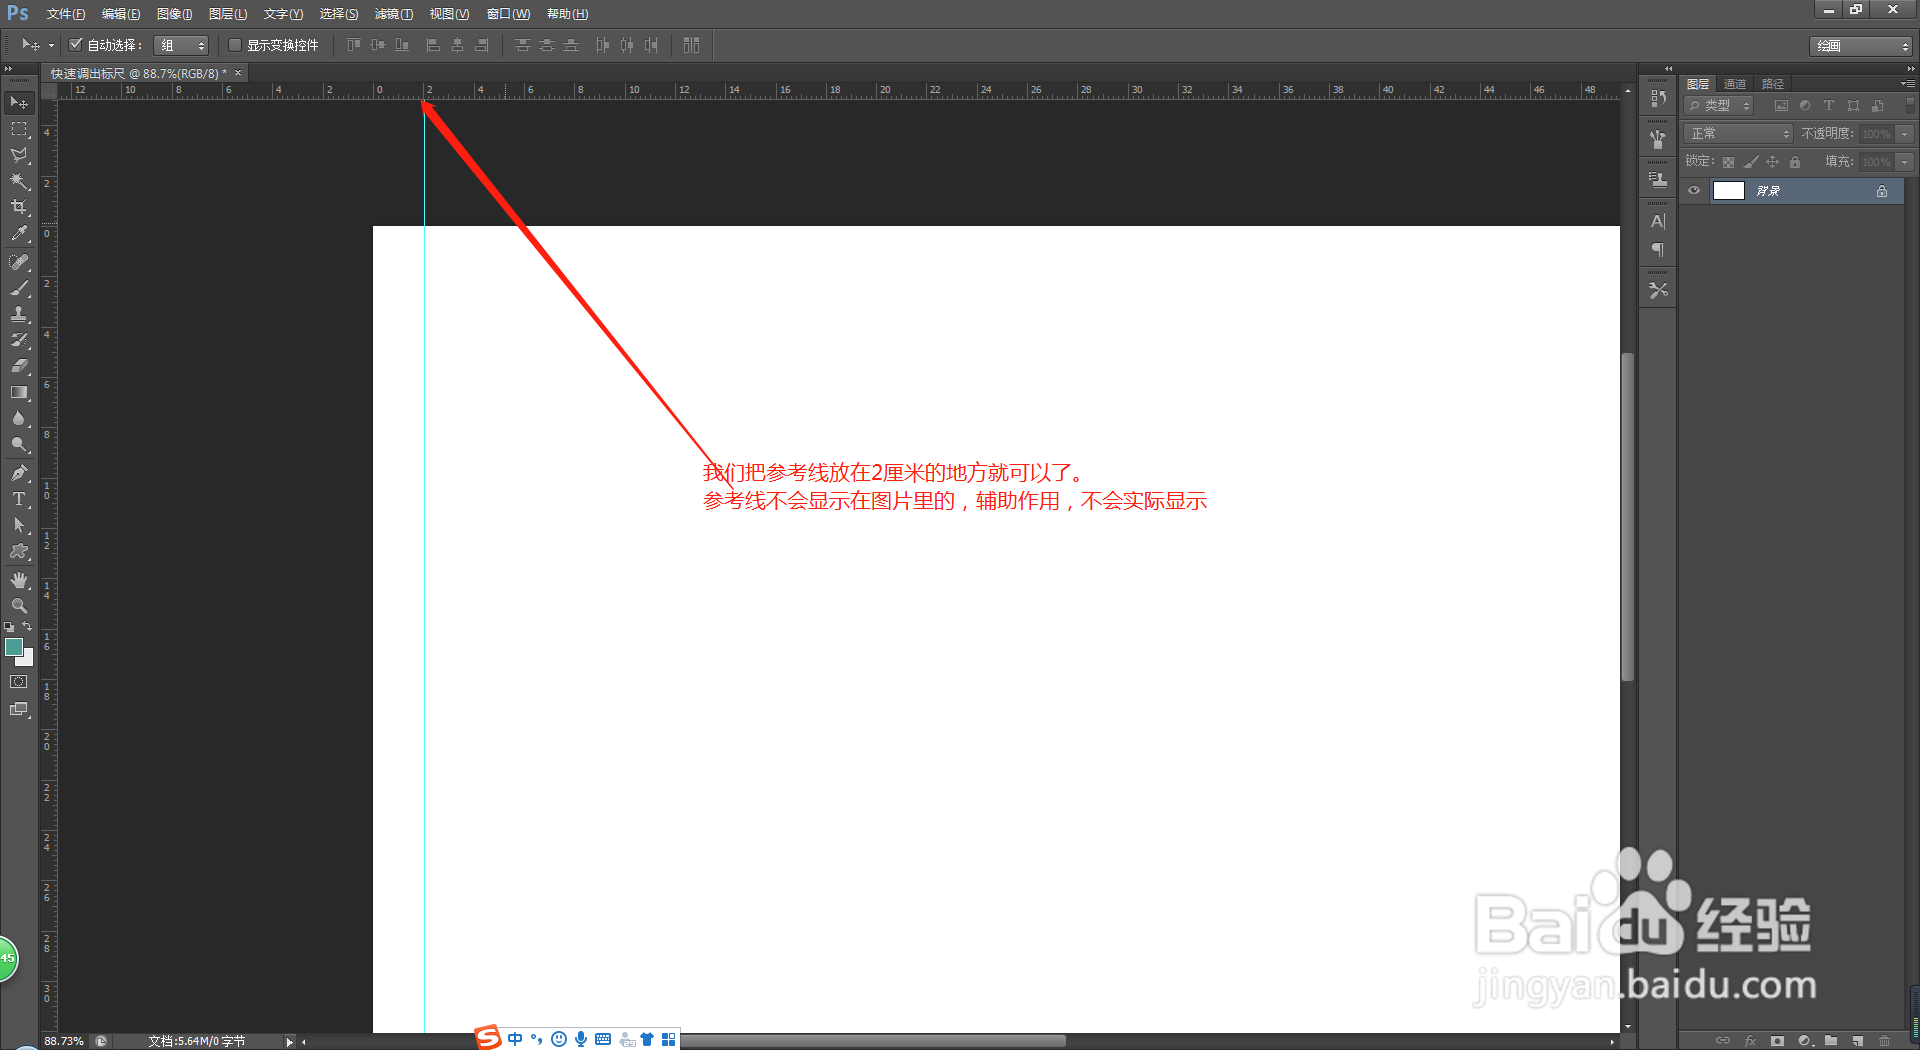Select the Pen tool
The height and width of the screenshot is (1050, 1920).
coord(19,473)
